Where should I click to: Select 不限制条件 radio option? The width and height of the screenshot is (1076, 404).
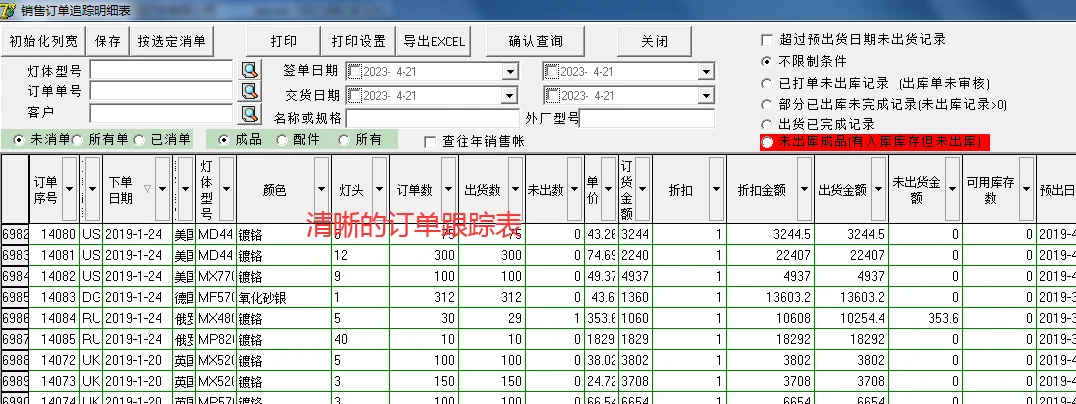tap(767, 62)
